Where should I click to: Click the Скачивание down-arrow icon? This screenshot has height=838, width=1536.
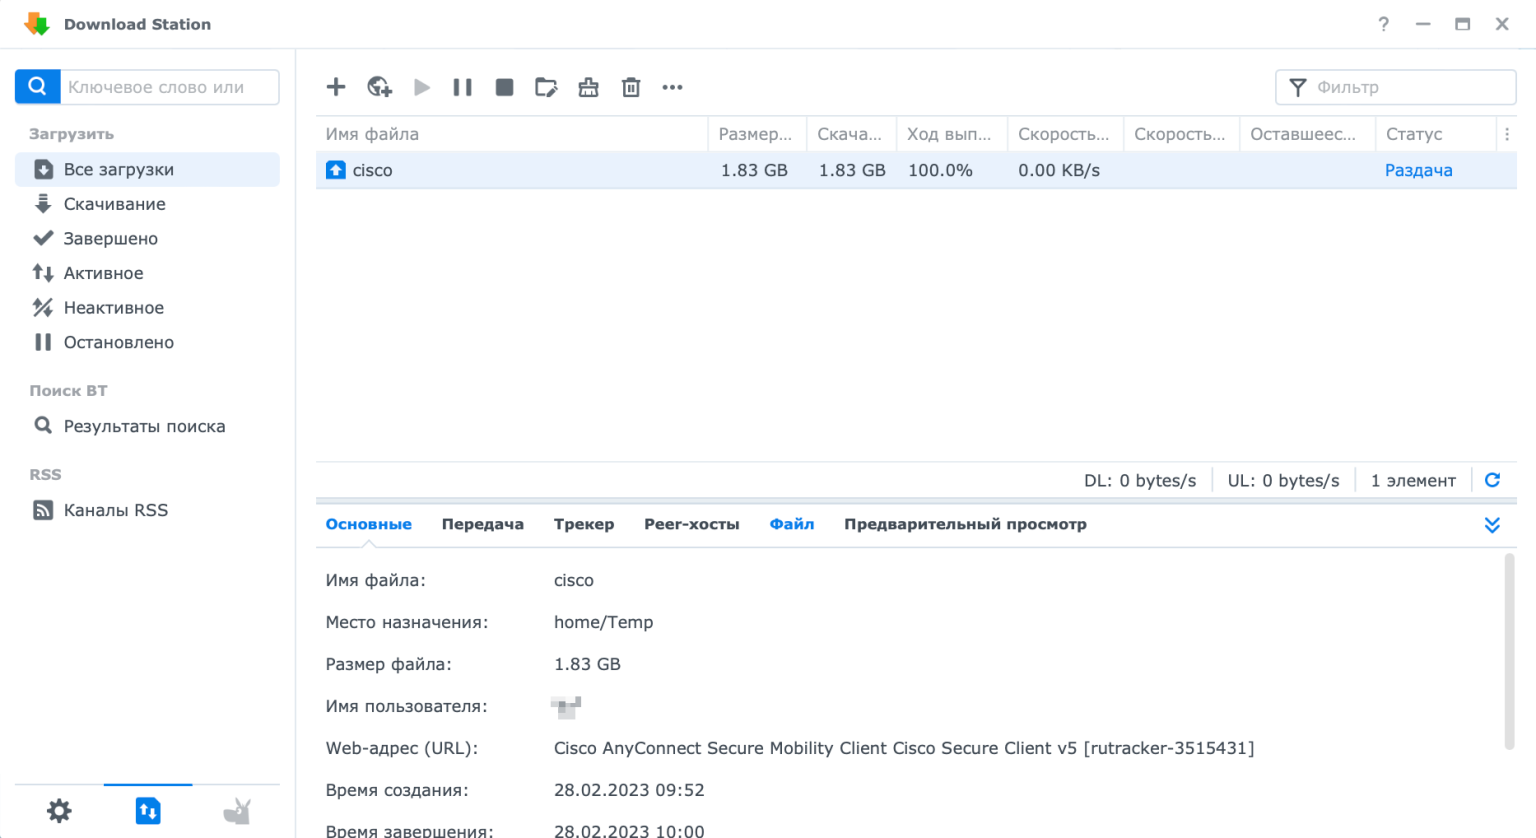[x=43, y=204]
